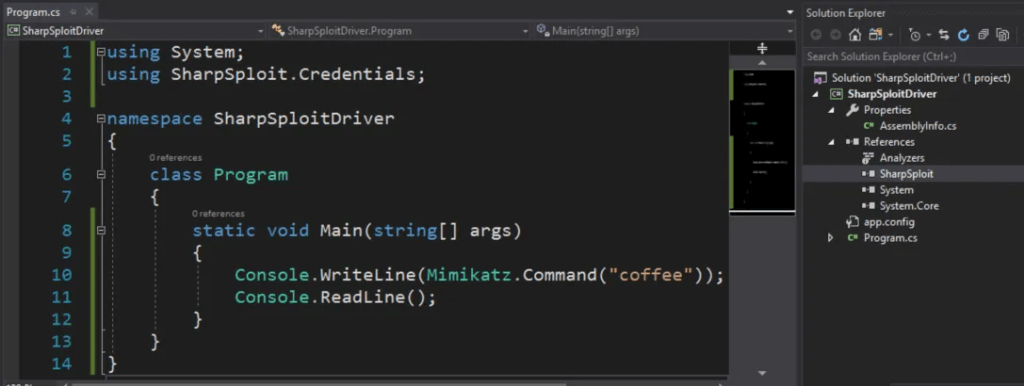Viewport: 1024px width, 386px height.
Task: Collapse the SharpSploitDriver project tree arrow
Action: point(815,94)
